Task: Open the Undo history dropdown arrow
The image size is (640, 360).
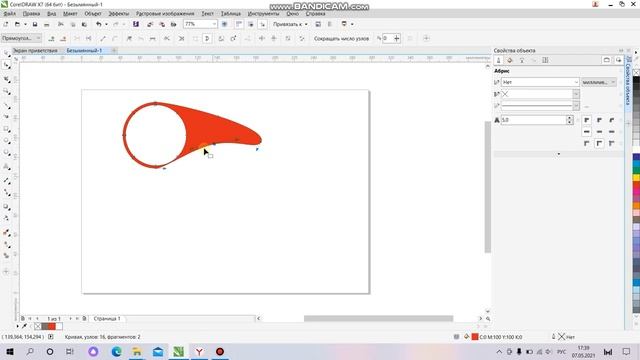Action: pyautogui.click(x=107, y=24)
